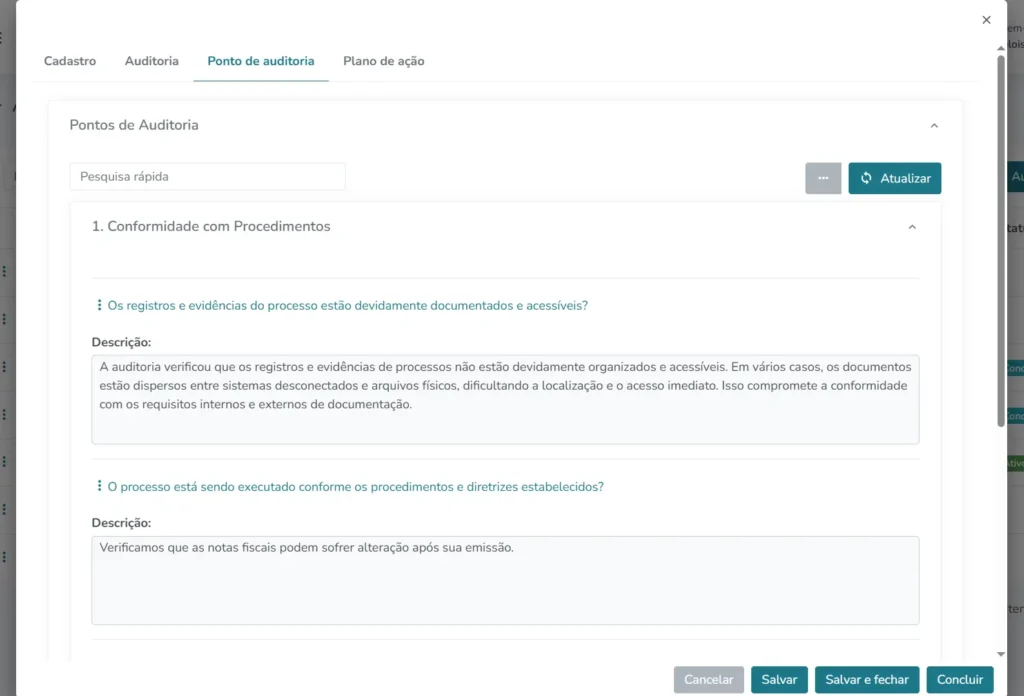Collapse the Conformidade com Procedimentos section
The height and width of the screenshot is (696, 1024).
point(911,227)
